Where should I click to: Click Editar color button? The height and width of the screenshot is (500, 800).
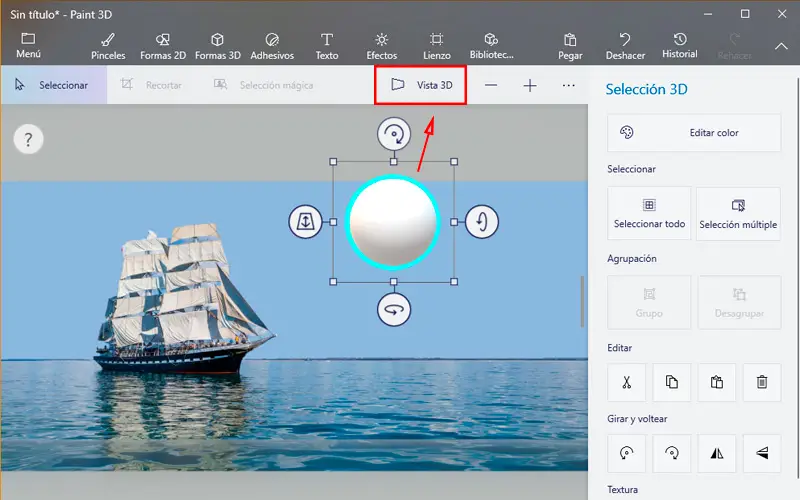click(694, 133)
